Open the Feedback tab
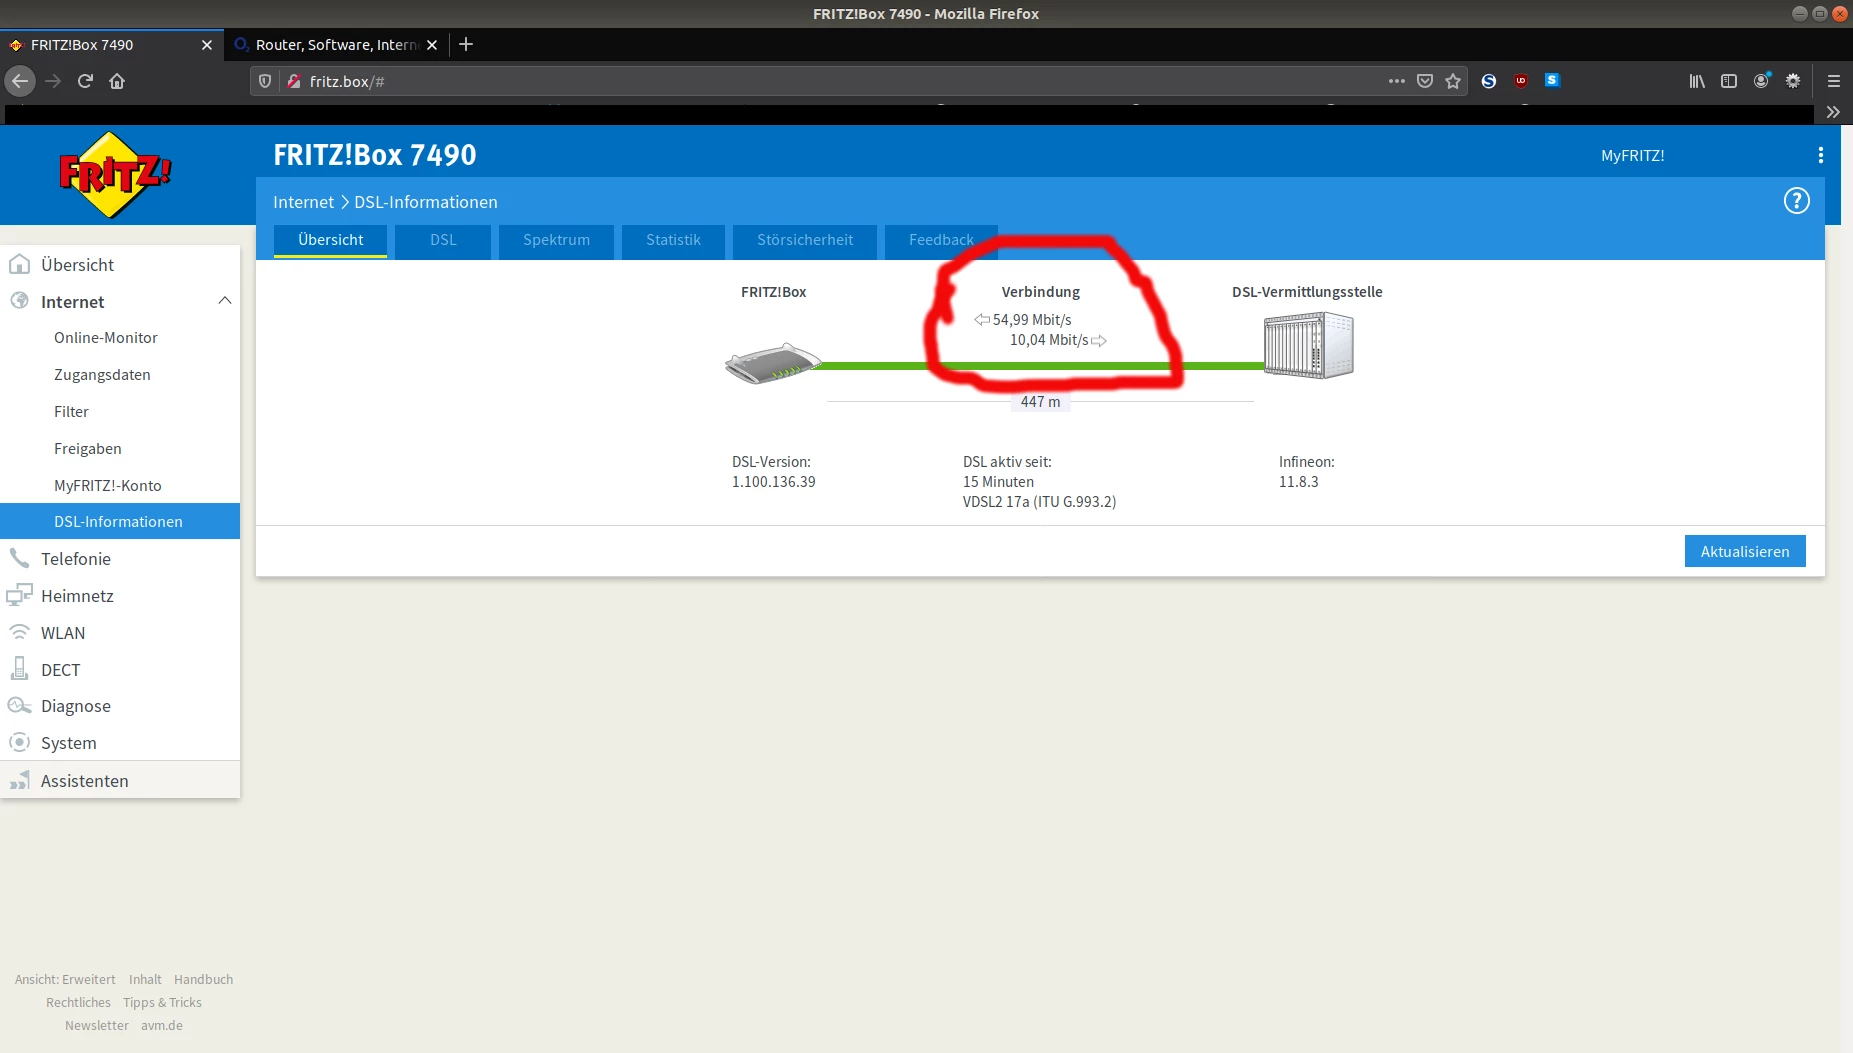Image resolution: width=1853 pixels, height=1053 pixels. click(x=941, y=240)
